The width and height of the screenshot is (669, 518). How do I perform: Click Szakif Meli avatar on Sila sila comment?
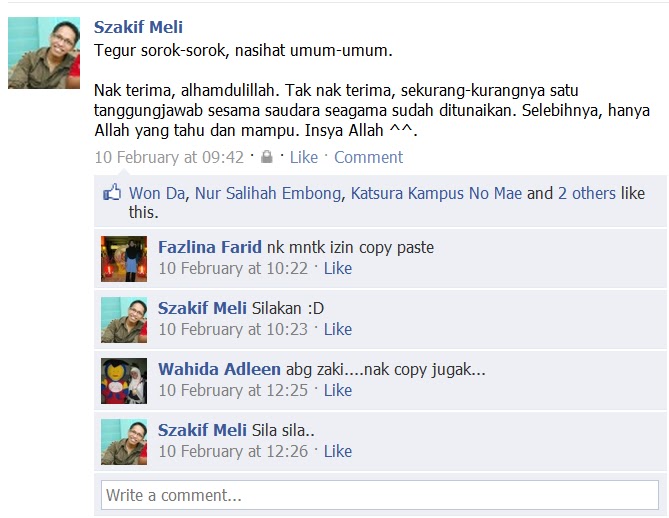(124, 442)
